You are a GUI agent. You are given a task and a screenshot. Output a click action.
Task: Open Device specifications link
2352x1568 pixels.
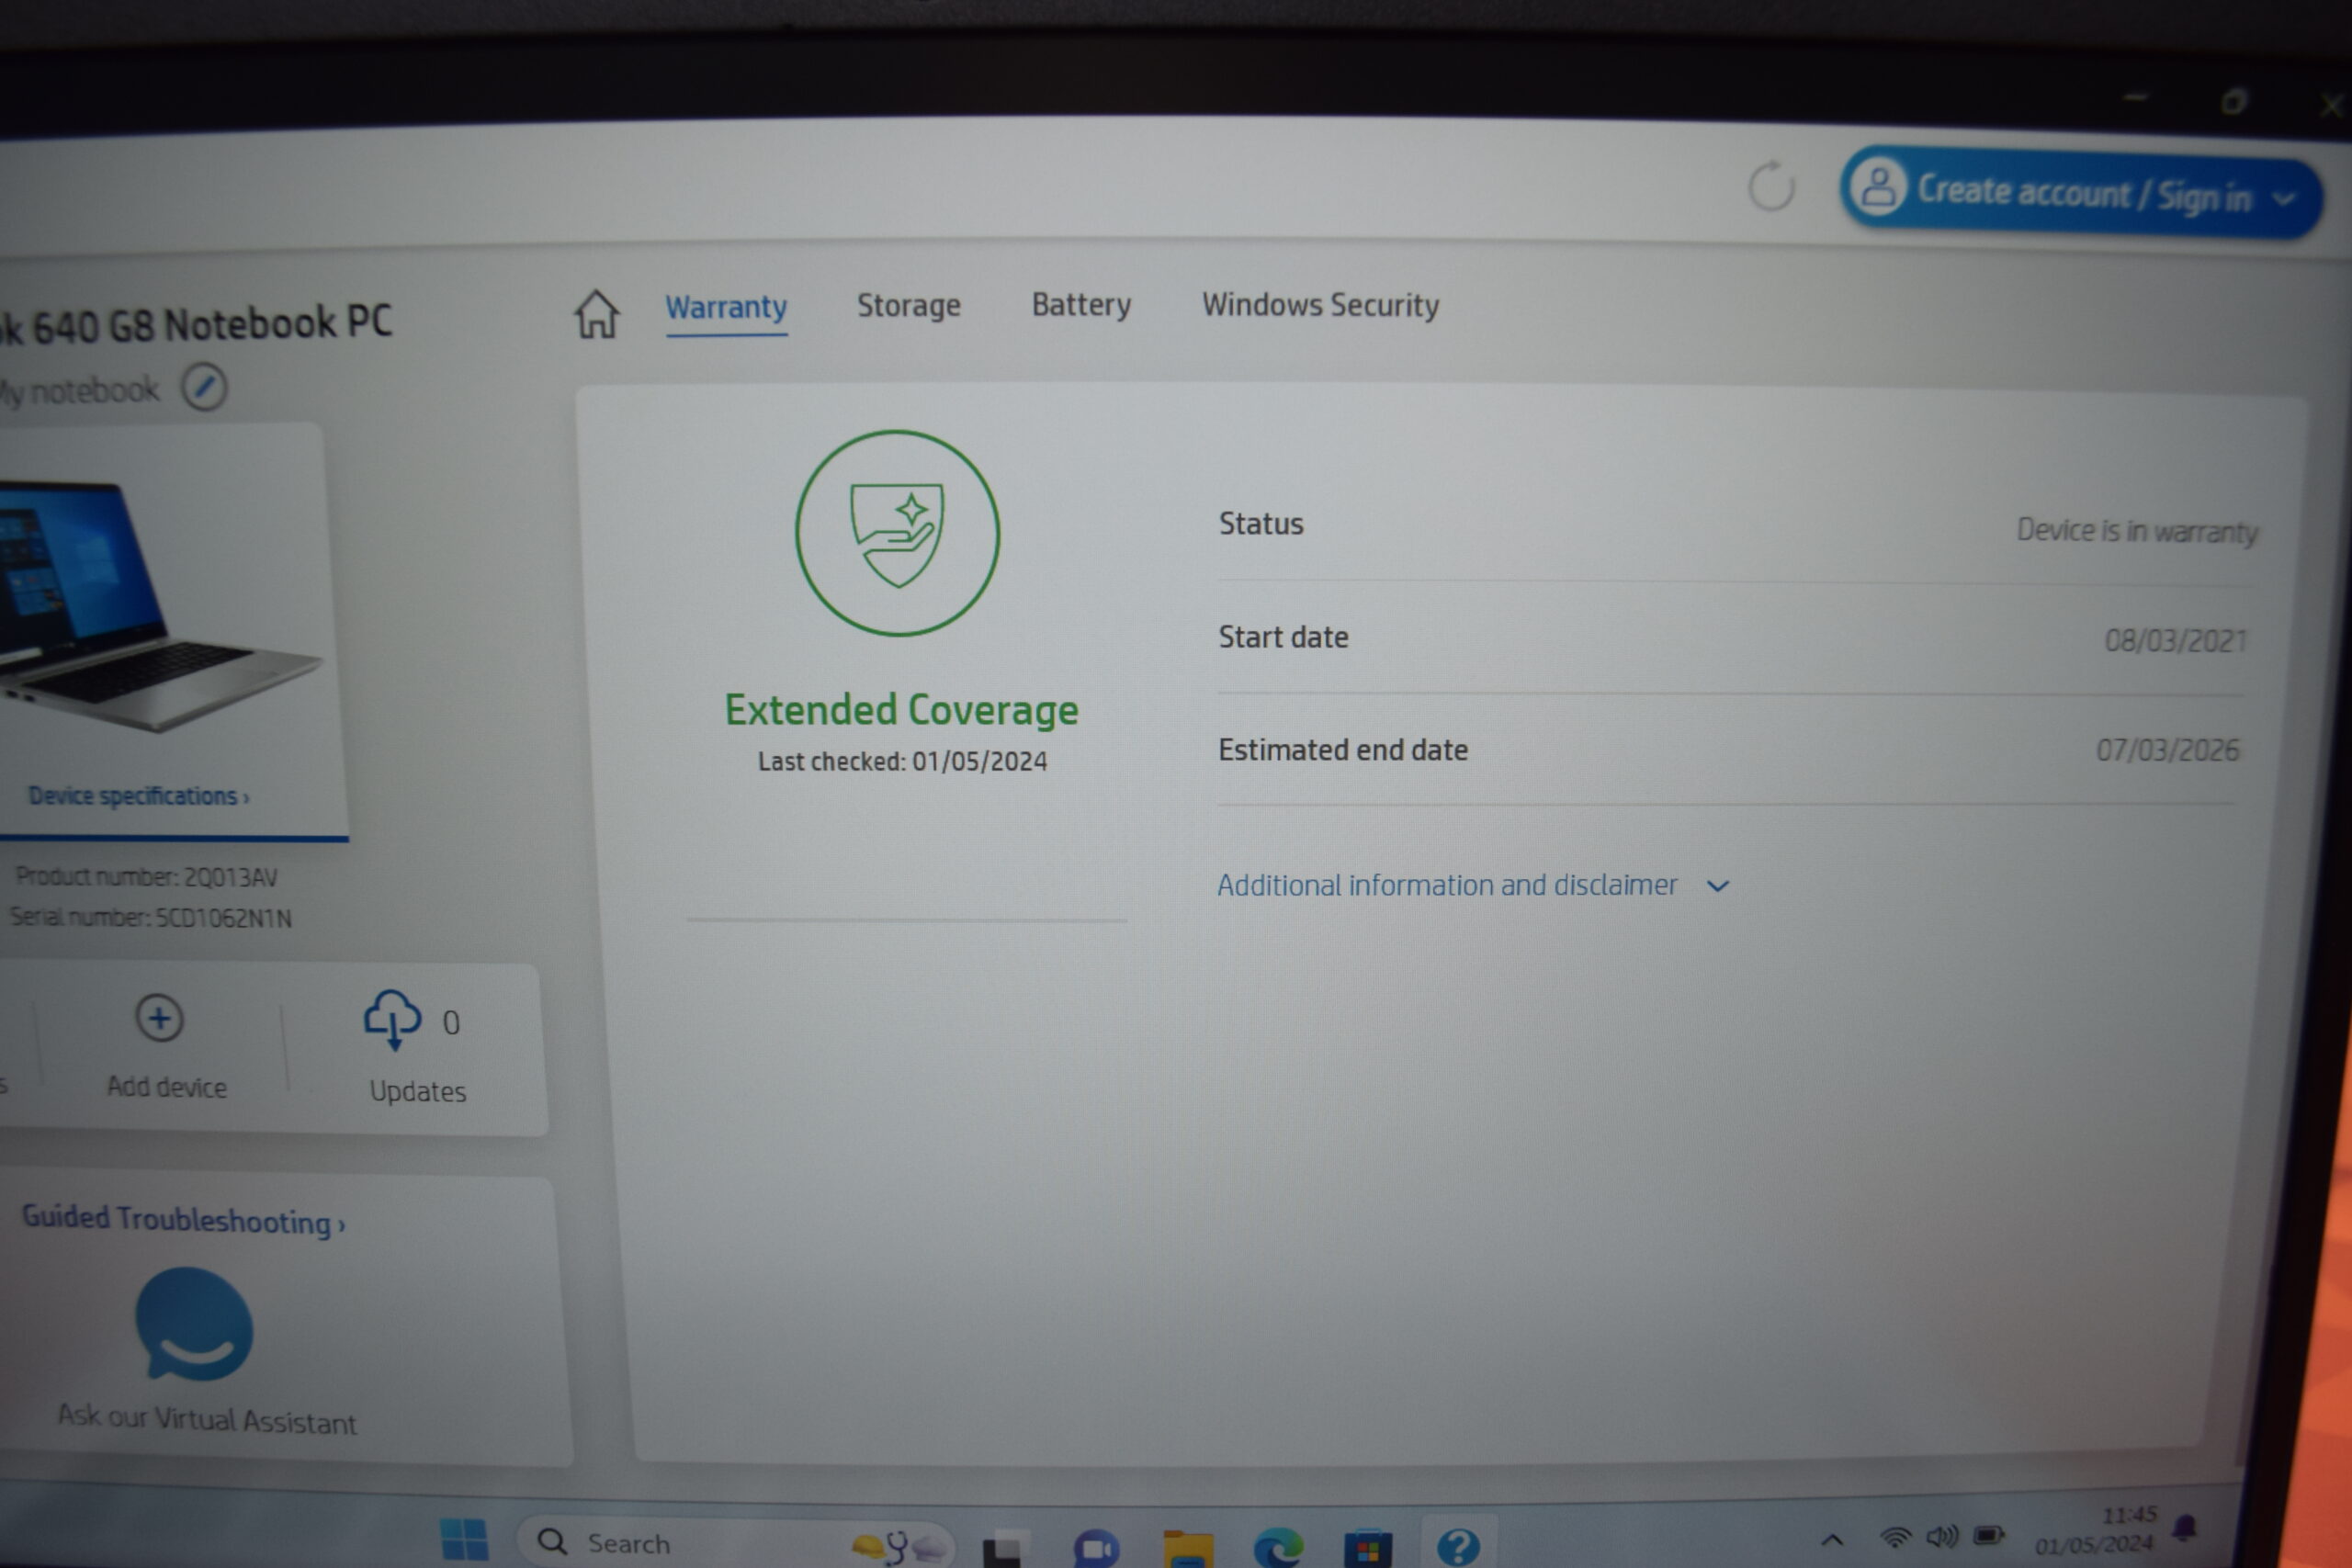pyautogui.click(x=138, y=796)
